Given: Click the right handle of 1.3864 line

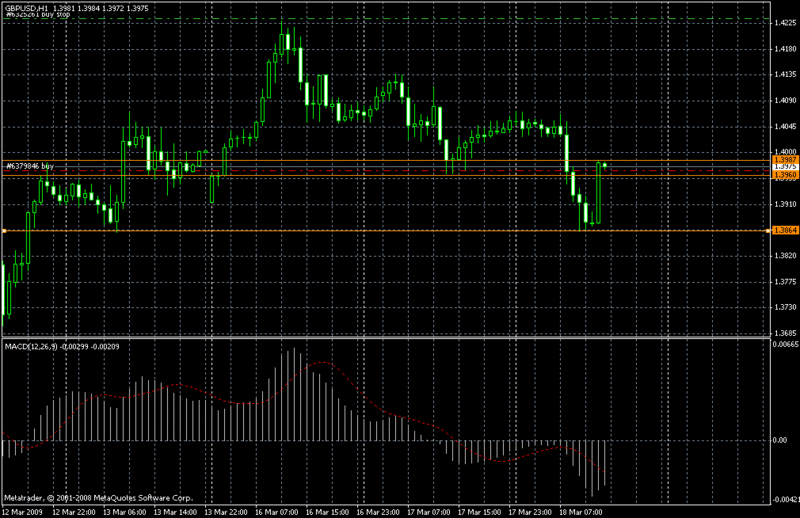Looking at the screenshot, I should 767,231.
